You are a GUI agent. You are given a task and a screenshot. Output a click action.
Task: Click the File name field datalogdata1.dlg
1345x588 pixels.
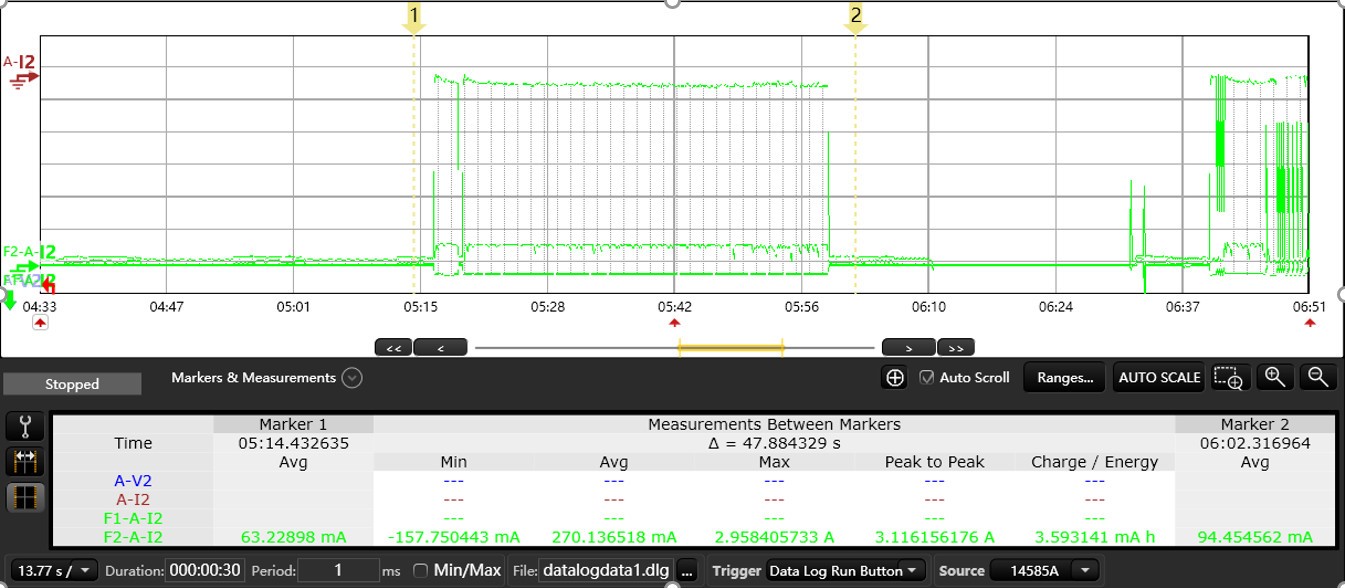[606, 571]
